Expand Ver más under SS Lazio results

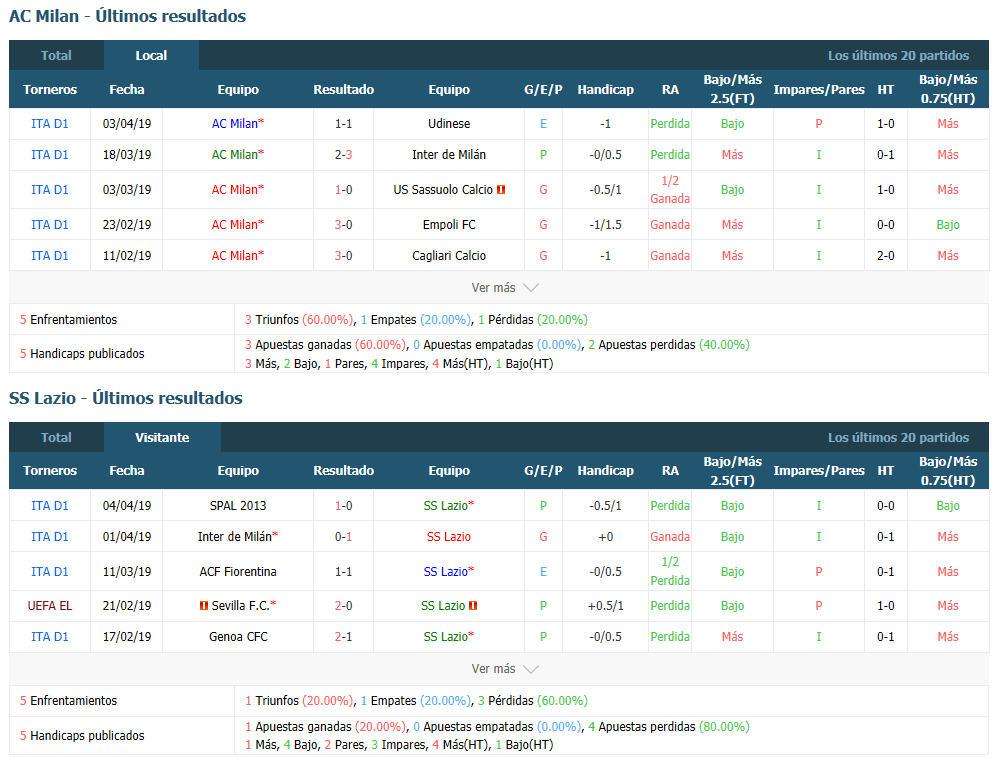504,669
